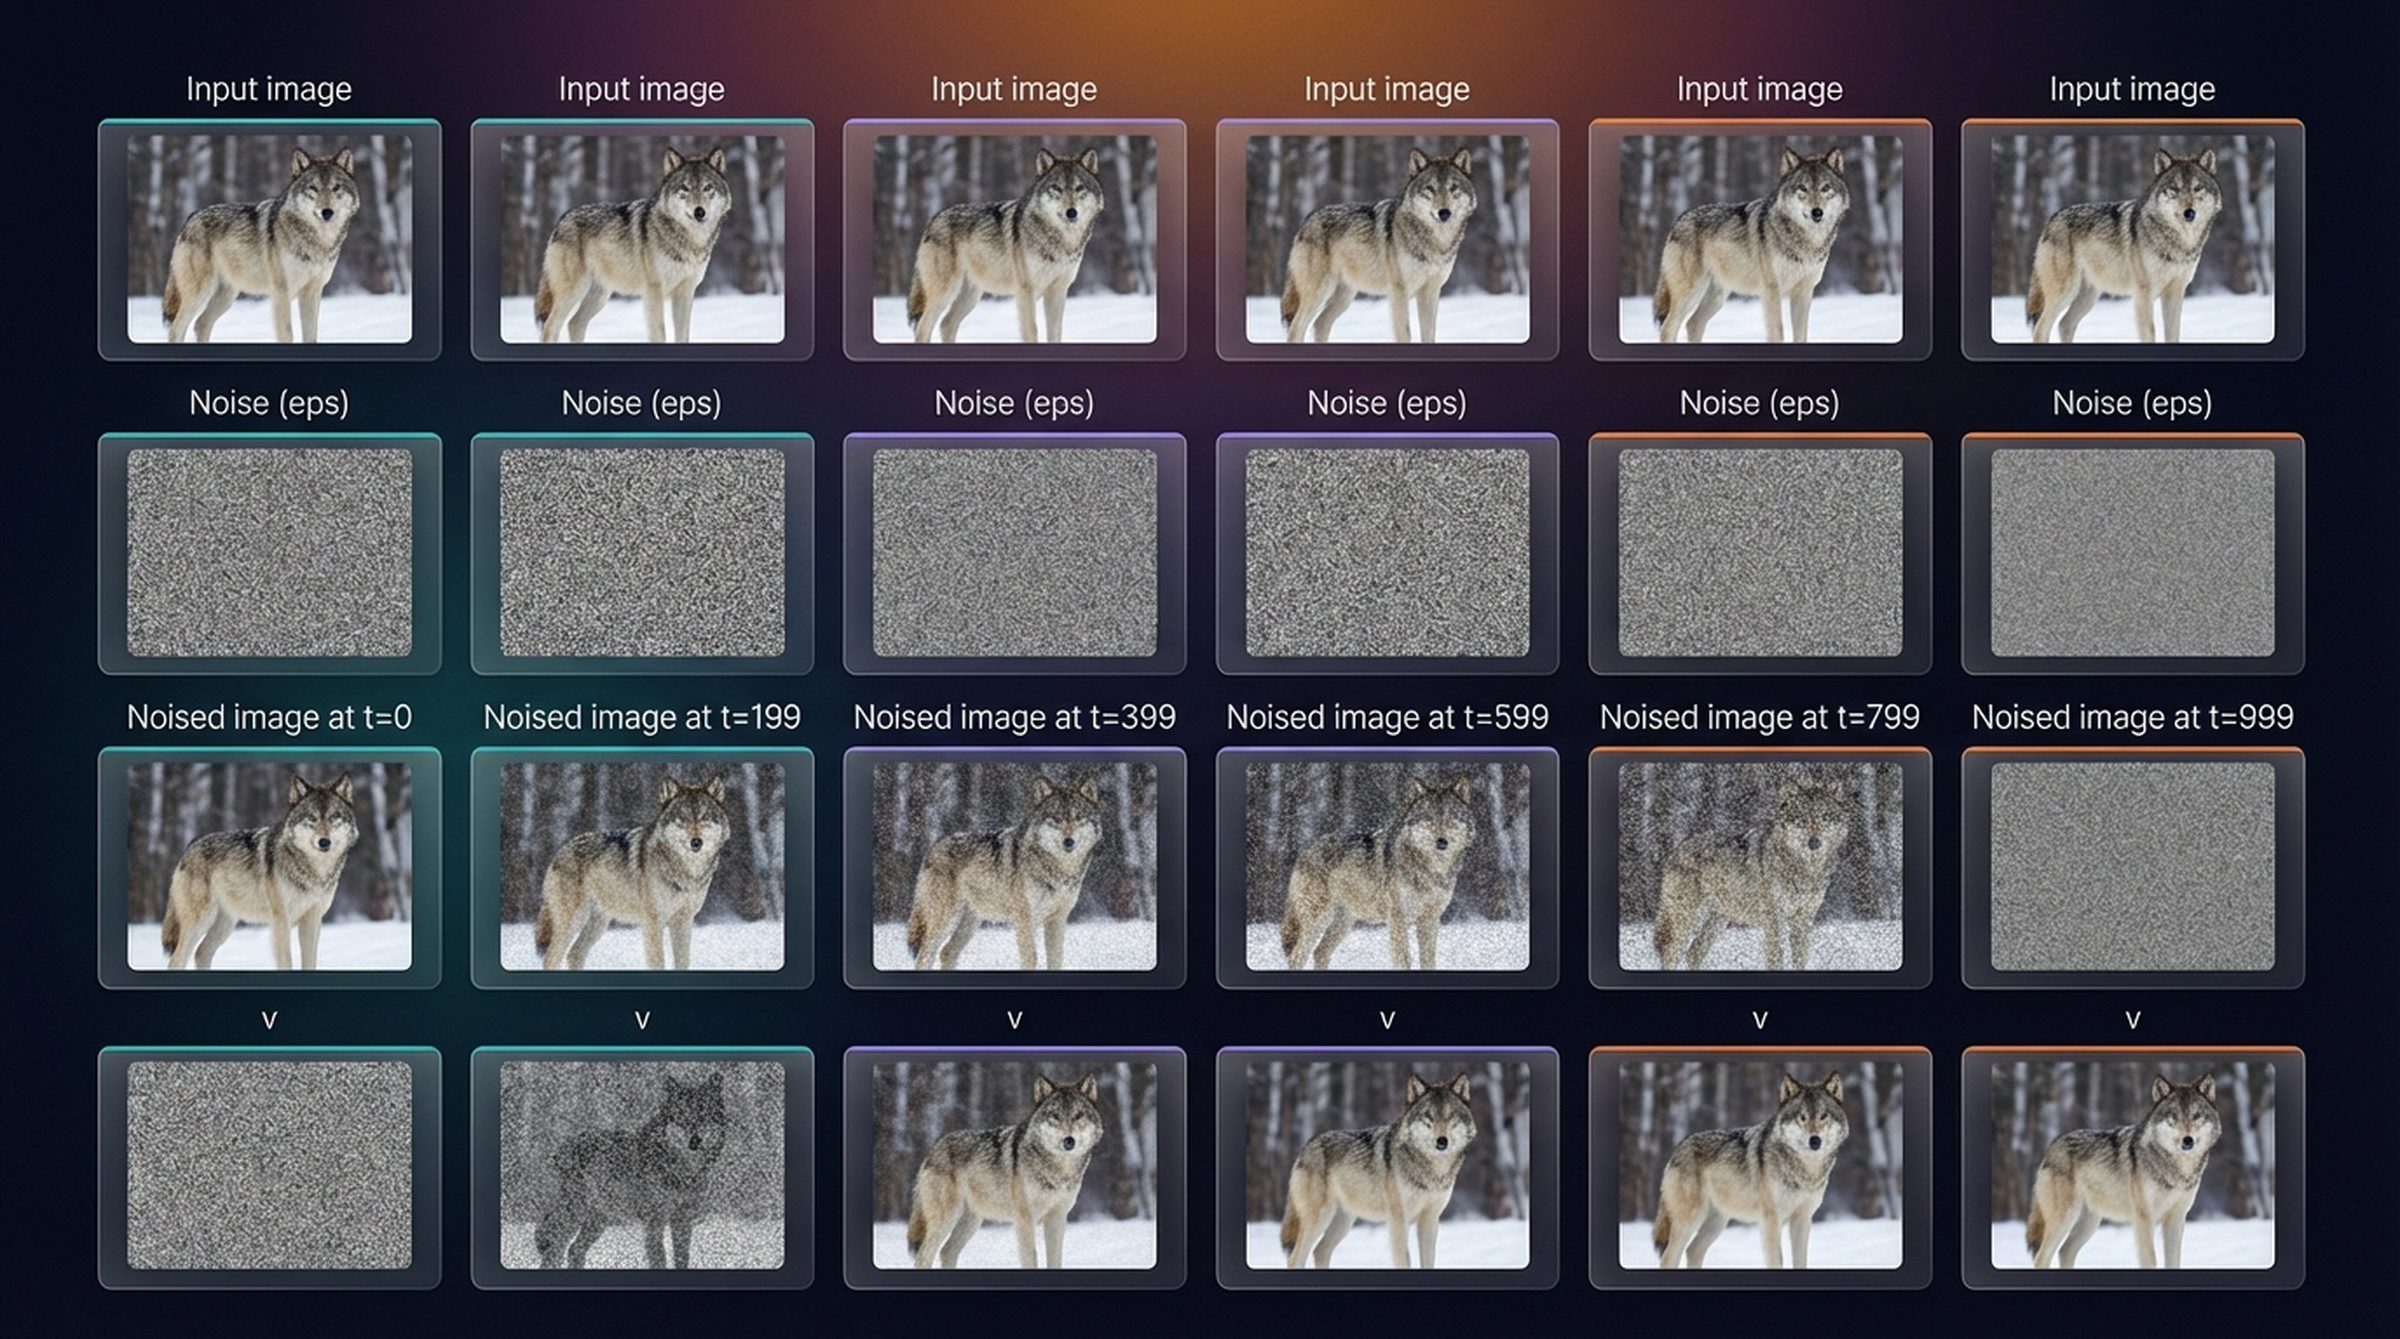Click the 'Input image' label in the t=599 column
This screenshot has width=2400, height=1339.
(x=1387, y=90)
